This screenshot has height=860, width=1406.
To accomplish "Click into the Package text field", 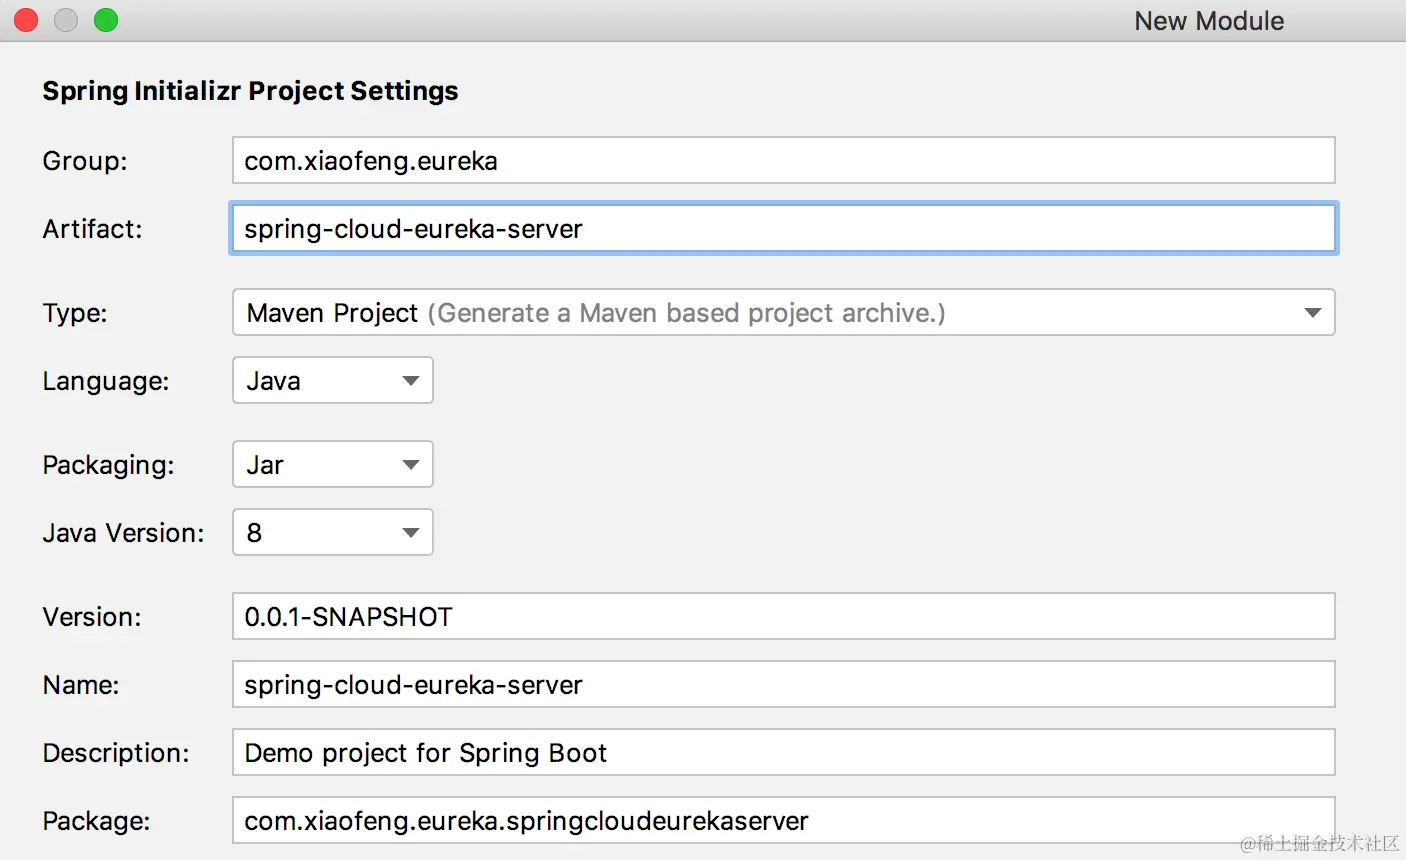I will coord(783,821).
